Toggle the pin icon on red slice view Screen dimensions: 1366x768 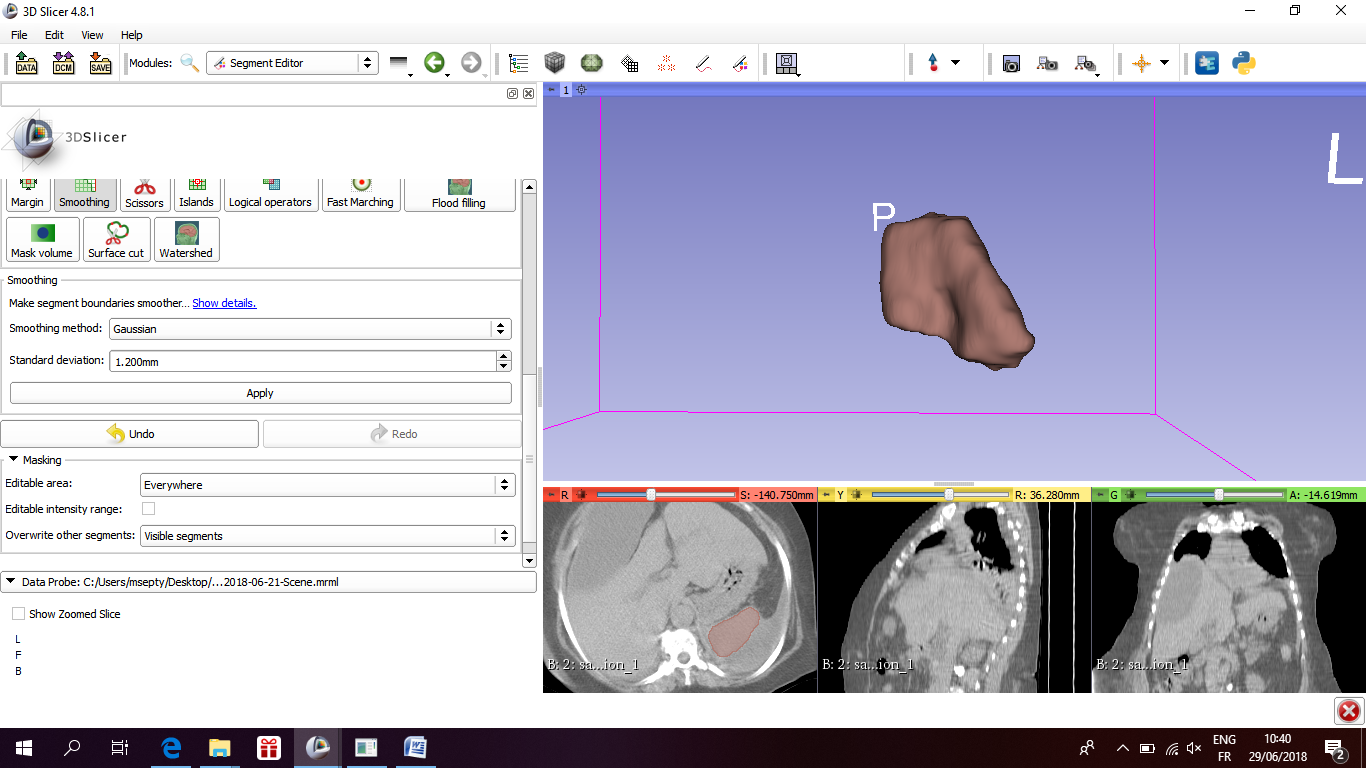click(x=550, y=495)
